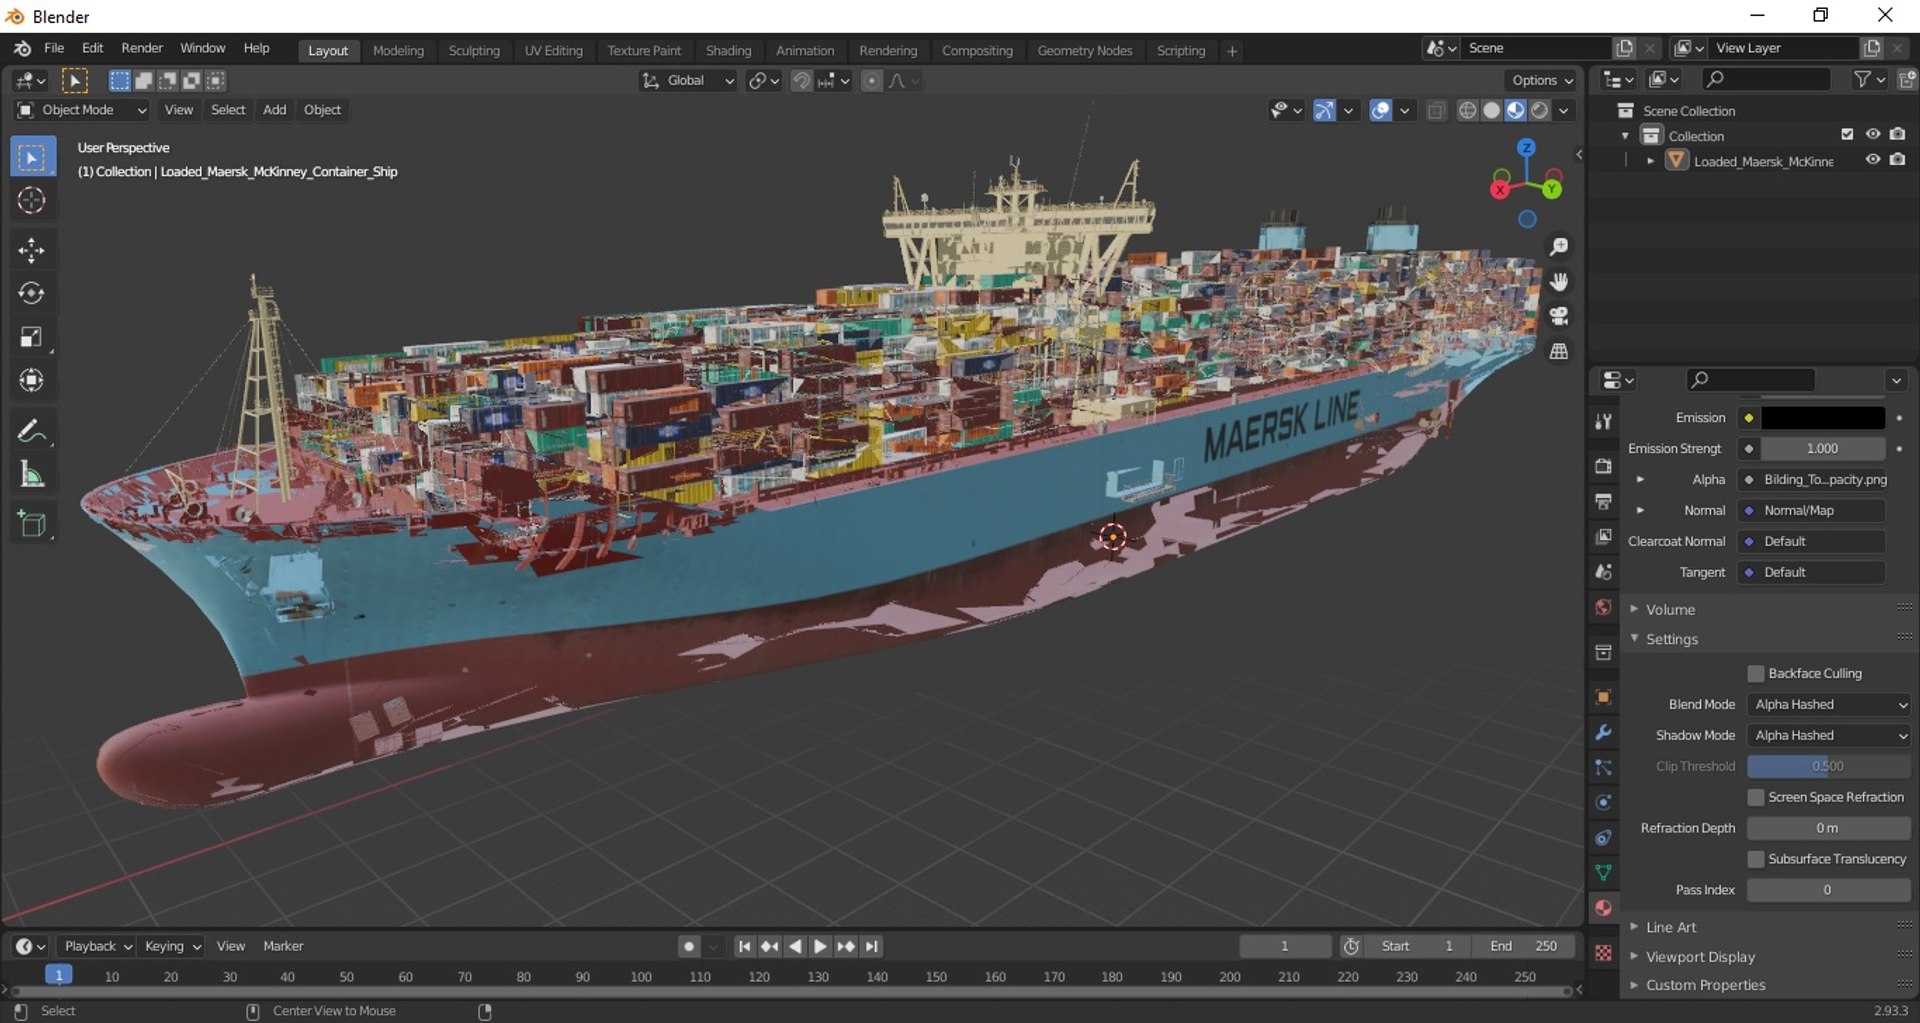This screenshot has width=1920, height=1023.
Task: Click the viewport zoom magnifier icon
Action: (1558, 247)
